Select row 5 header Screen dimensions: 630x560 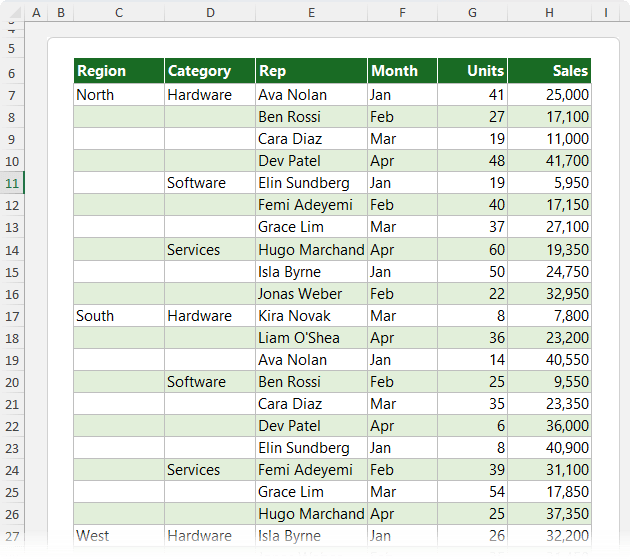pyautogui.click(x=12, y=49)
